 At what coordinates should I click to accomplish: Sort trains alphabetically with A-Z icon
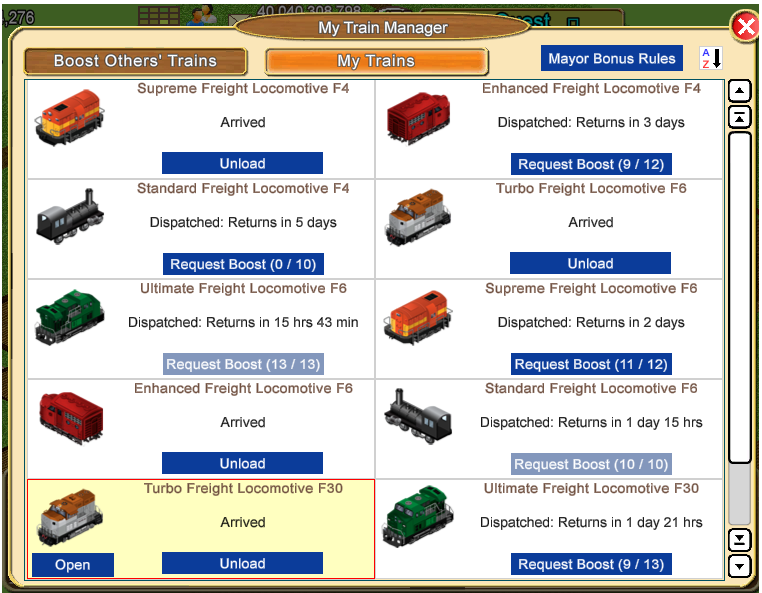[711, 58]
